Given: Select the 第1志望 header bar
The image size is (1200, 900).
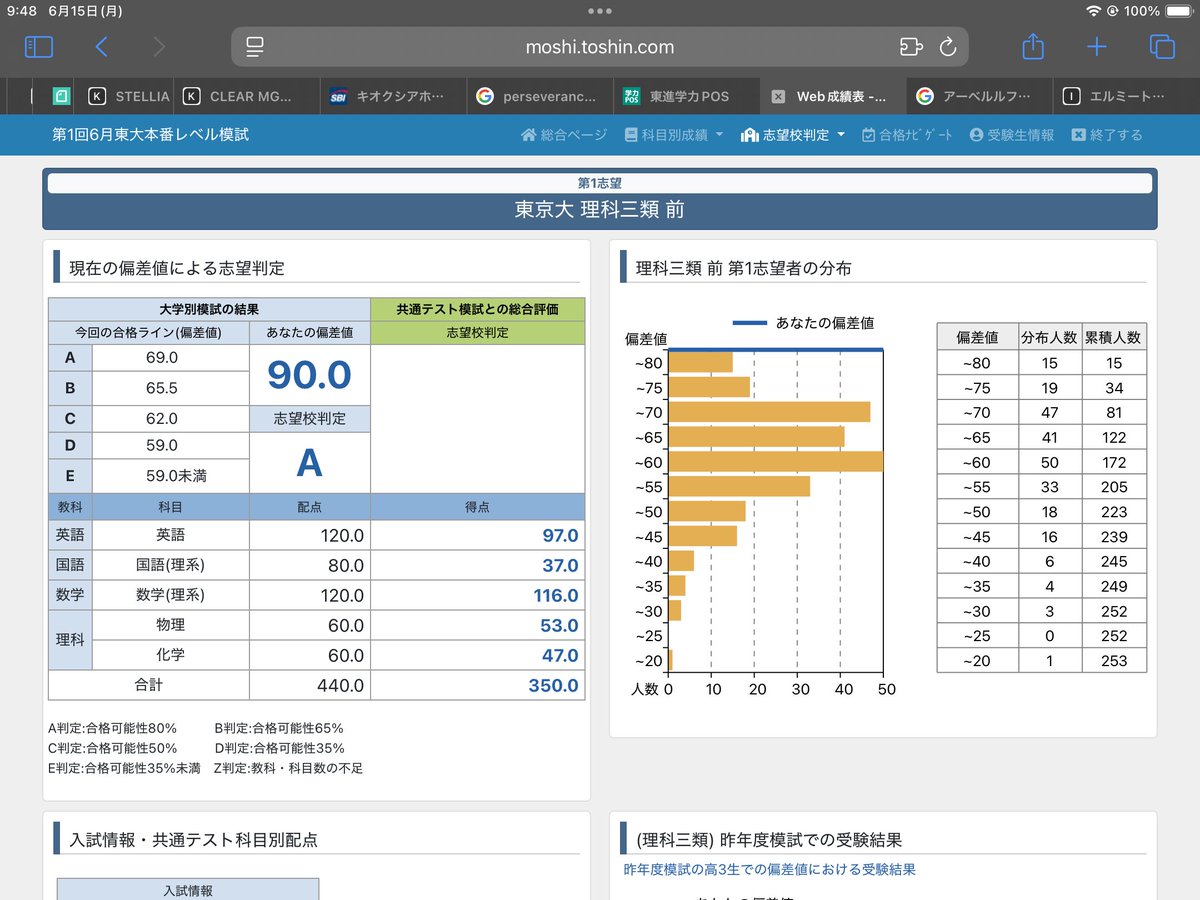Looking at the screenshot, I should pos(600,183).
